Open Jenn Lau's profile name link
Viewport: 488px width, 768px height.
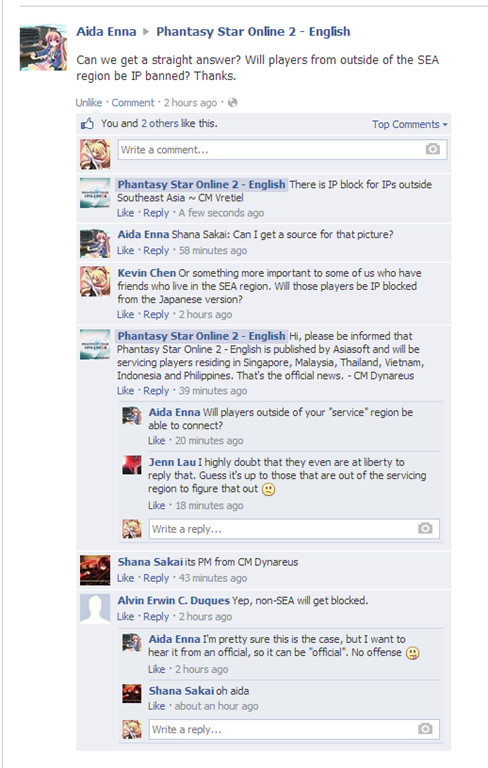[x=172, y=462]
